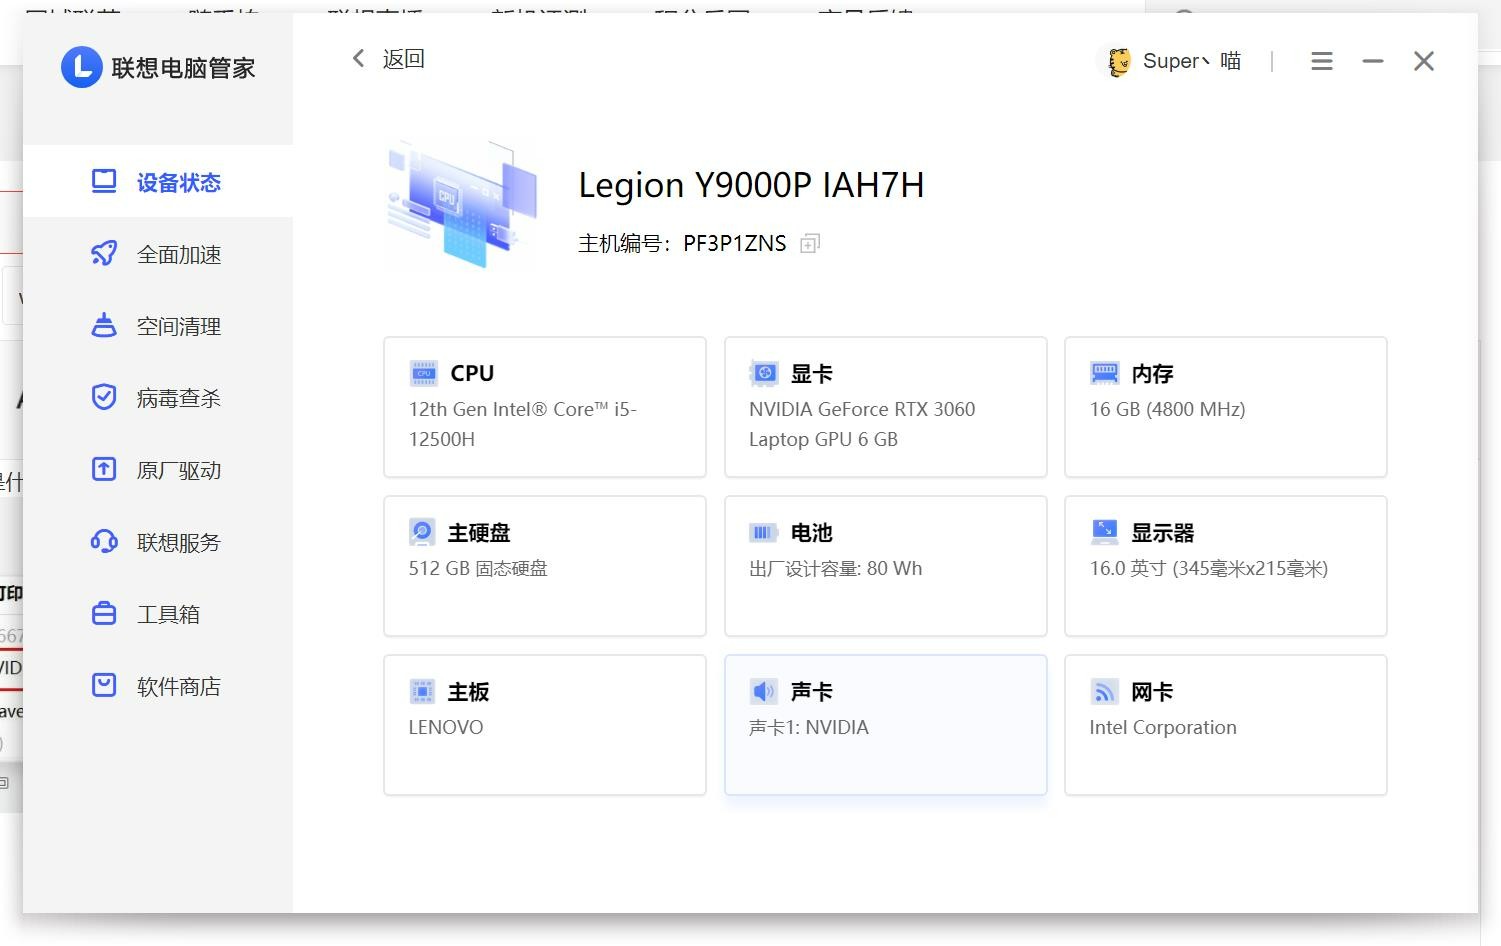
Task: Click the 声卡 speaker icon
Action: [x=764, y=691]
